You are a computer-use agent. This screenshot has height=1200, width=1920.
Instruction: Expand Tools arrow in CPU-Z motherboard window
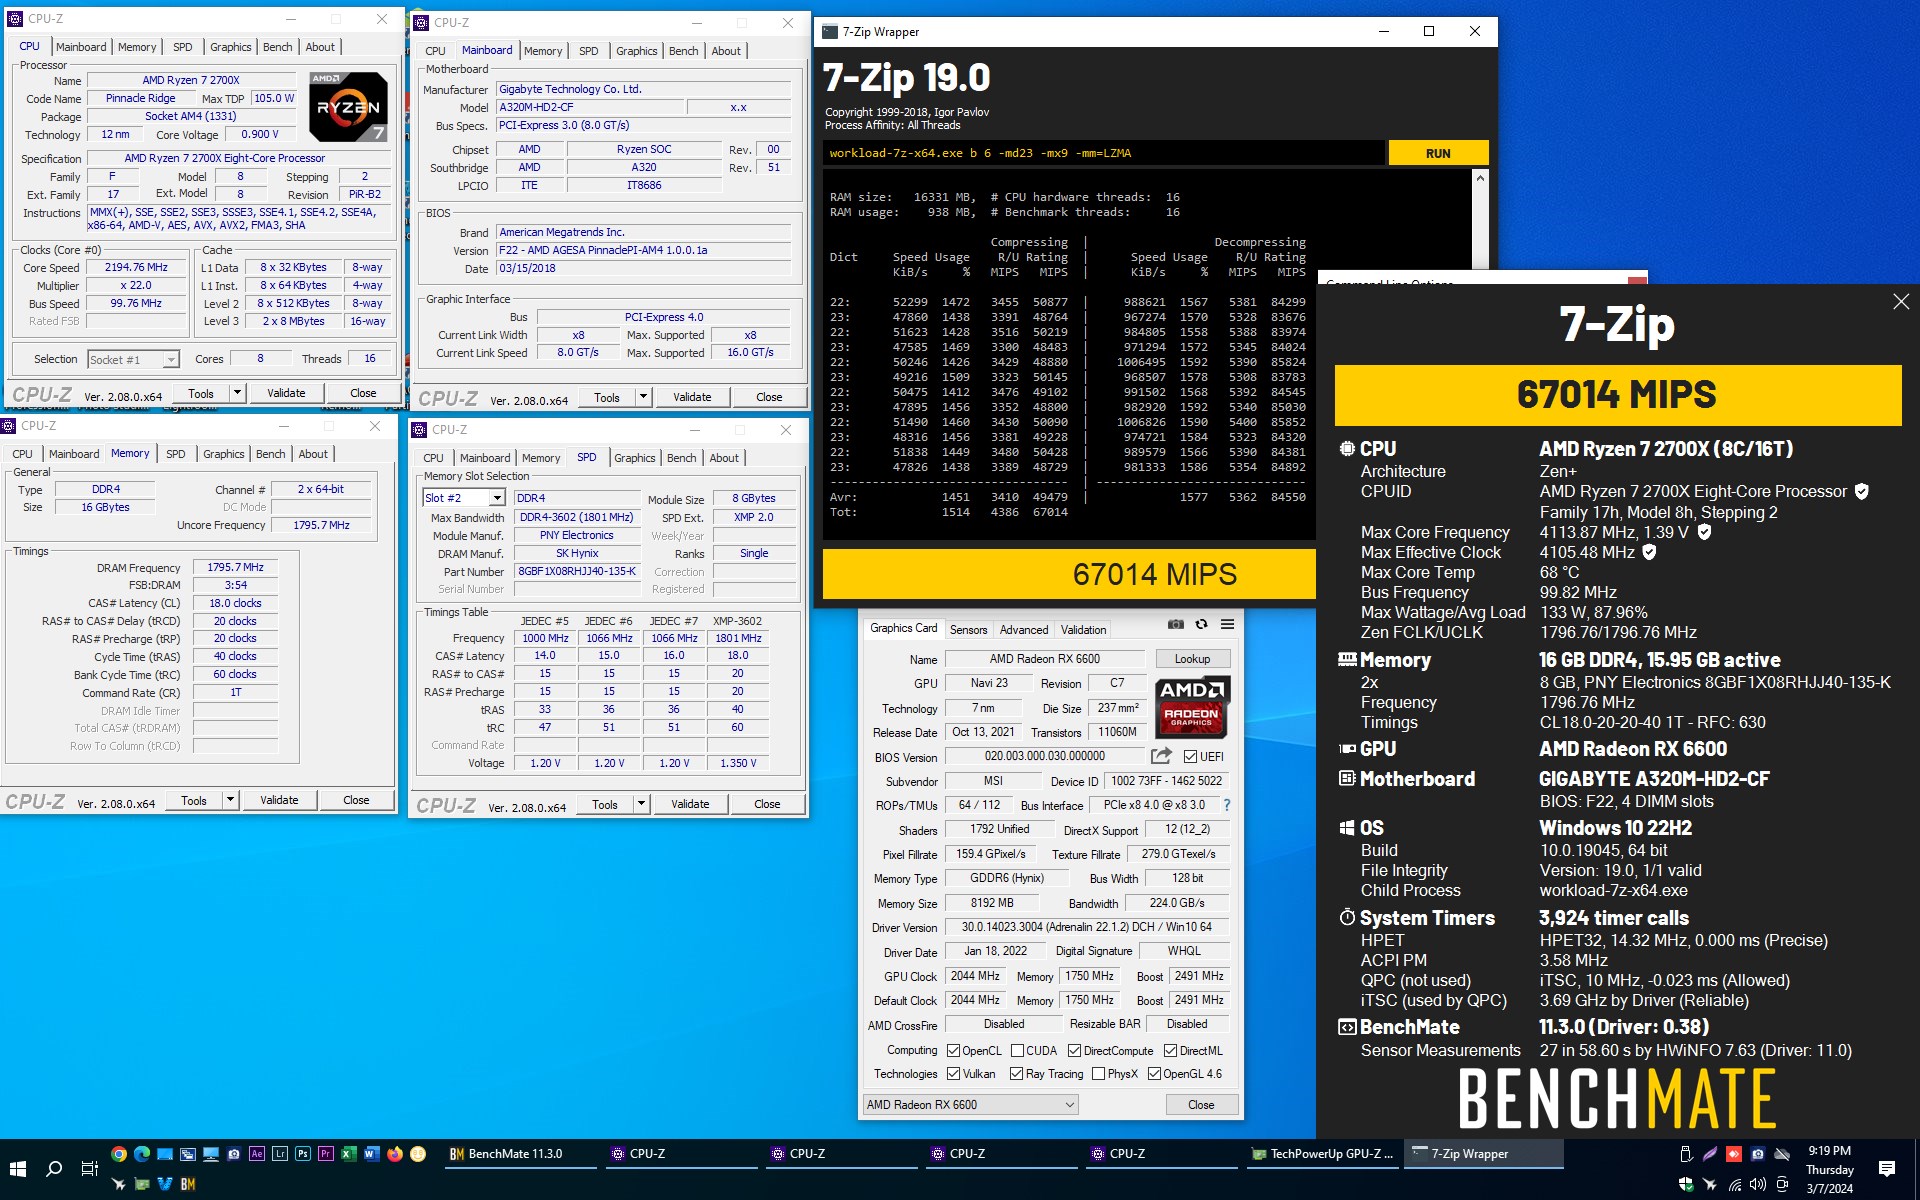pyautogui.click(x=643, y=397)
